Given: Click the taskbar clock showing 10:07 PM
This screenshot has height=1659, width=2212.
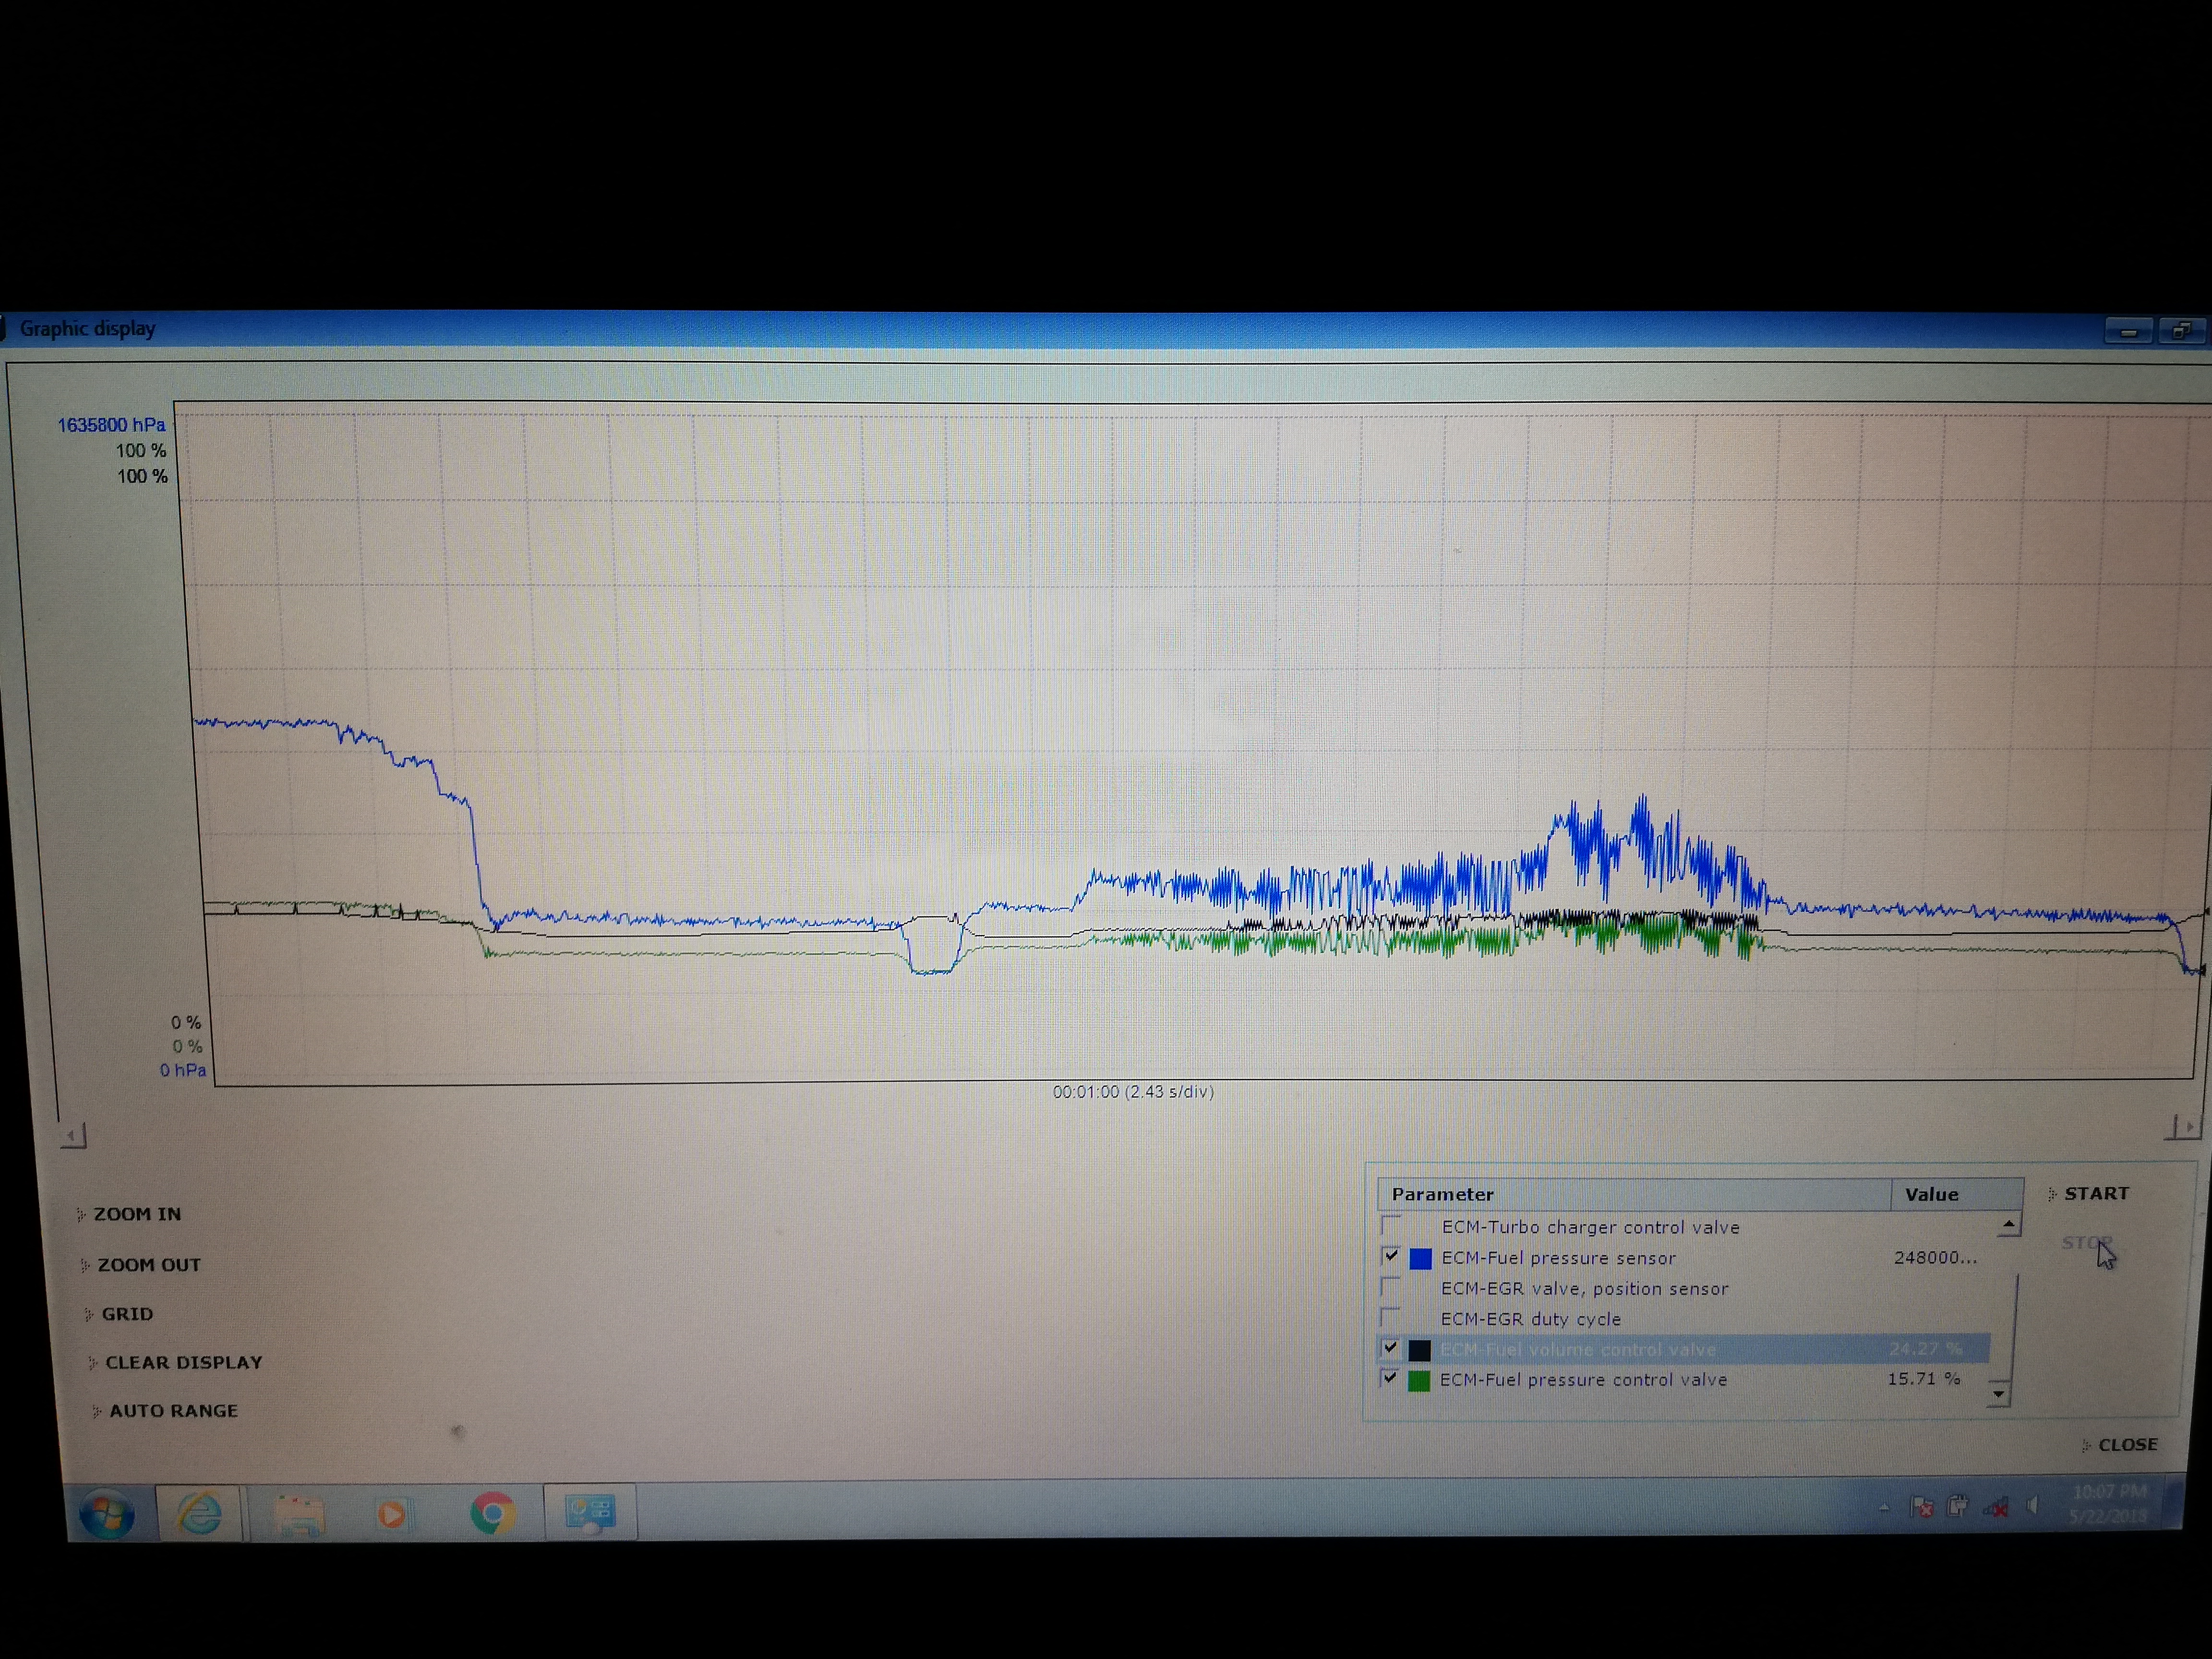Looking at the screenshot, I should [2109, 1504].
